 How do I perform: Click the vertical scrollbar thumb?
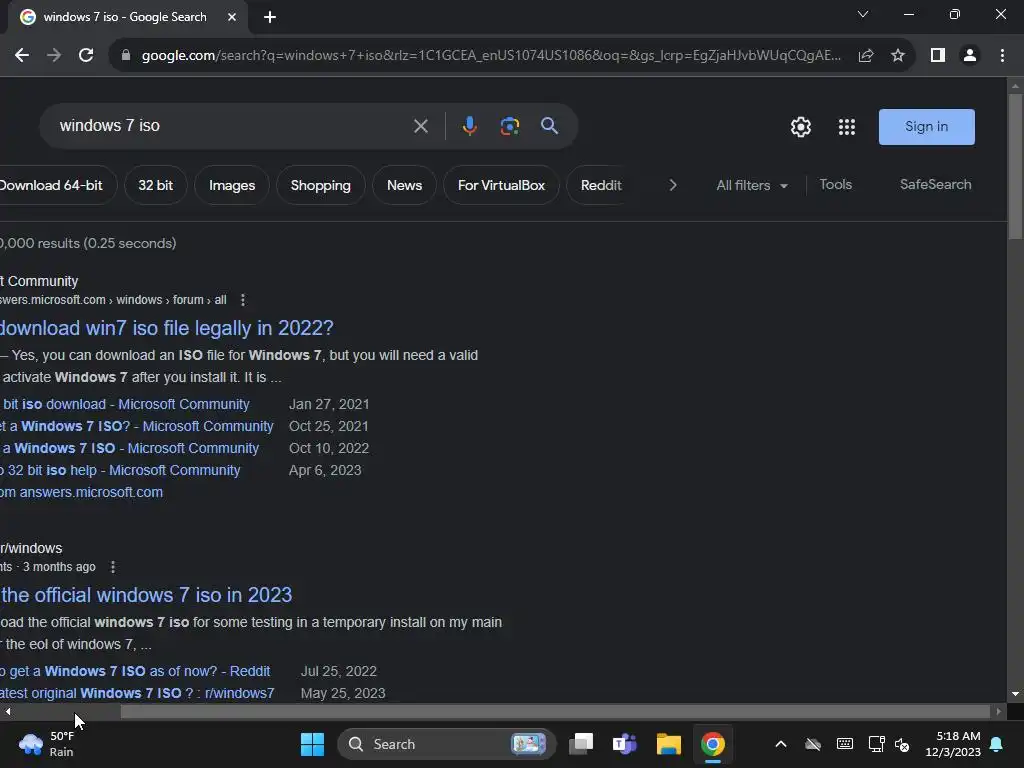pos(1015,167)
